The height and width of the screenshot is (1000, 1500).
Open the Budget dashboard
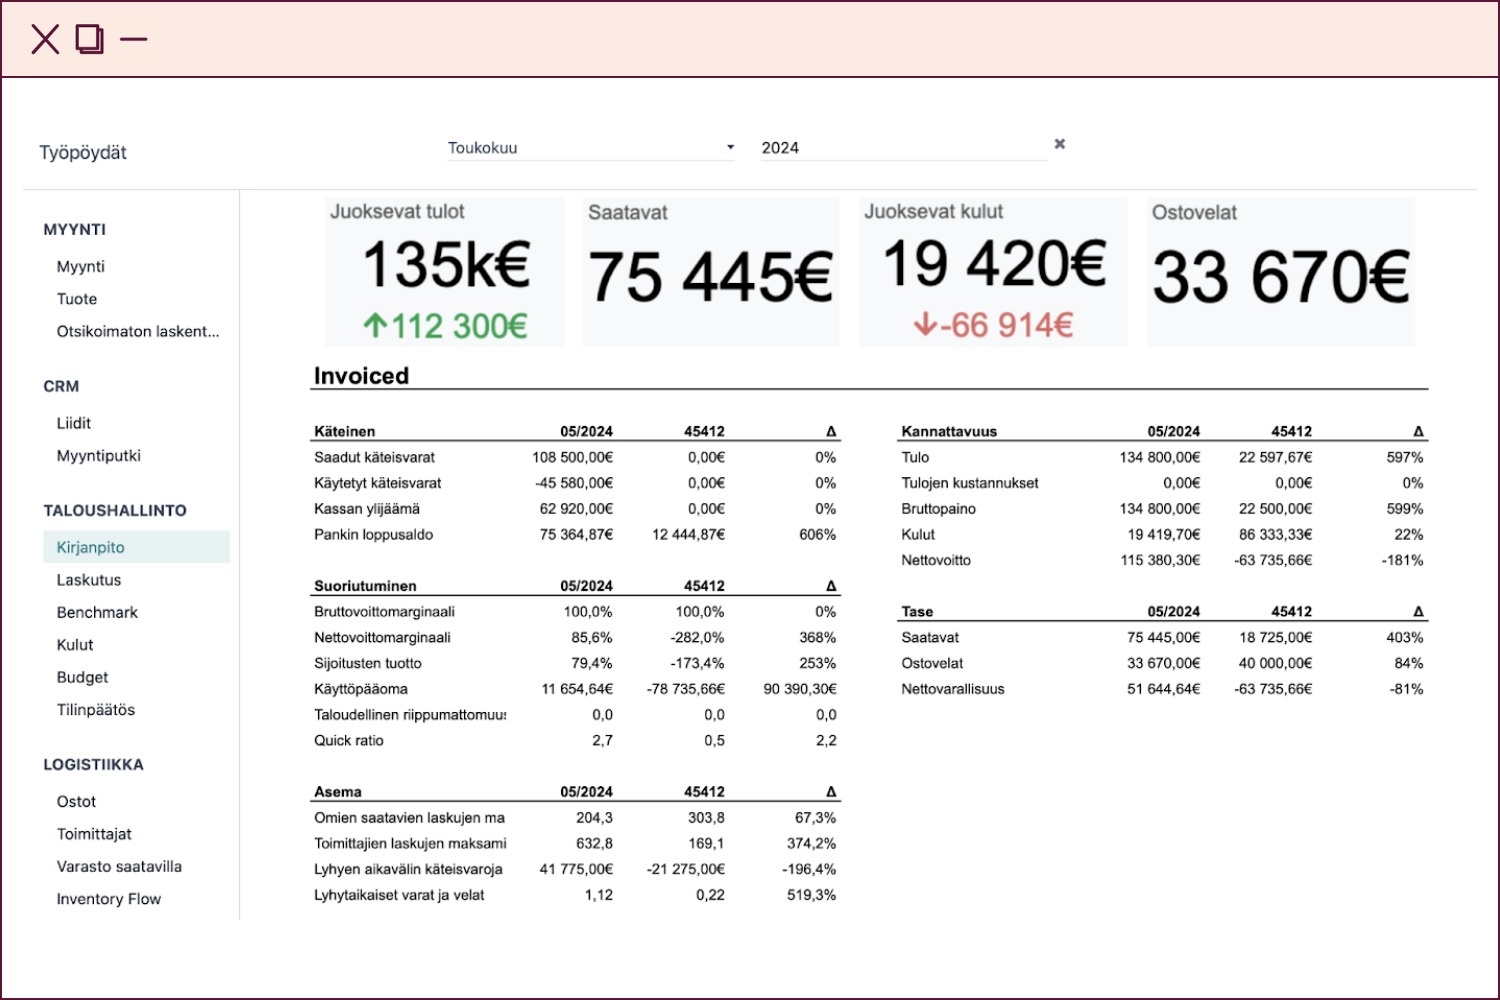pos(82,678)
